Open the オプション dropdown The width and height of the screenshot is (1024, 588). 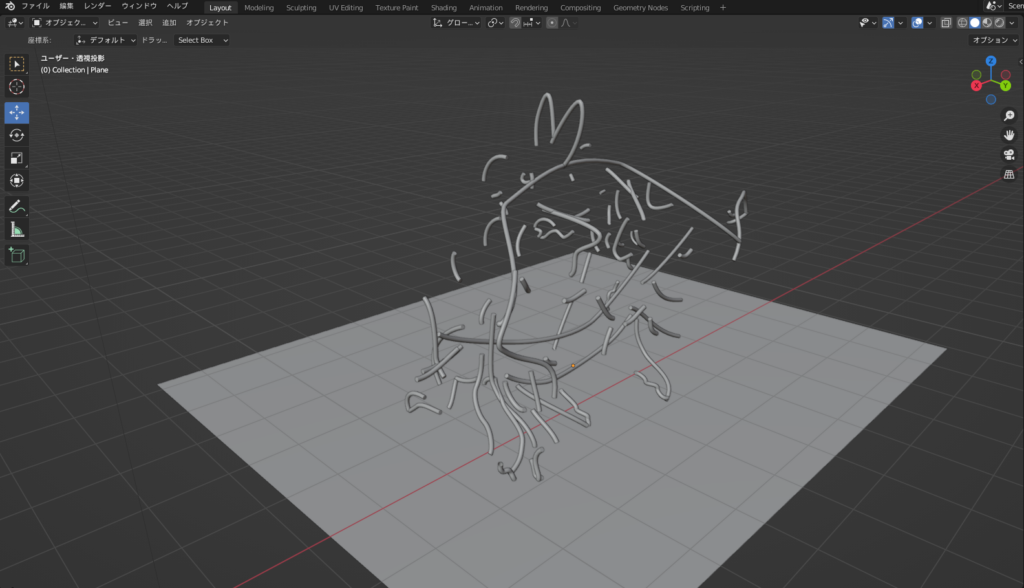(x=995, y=41)
